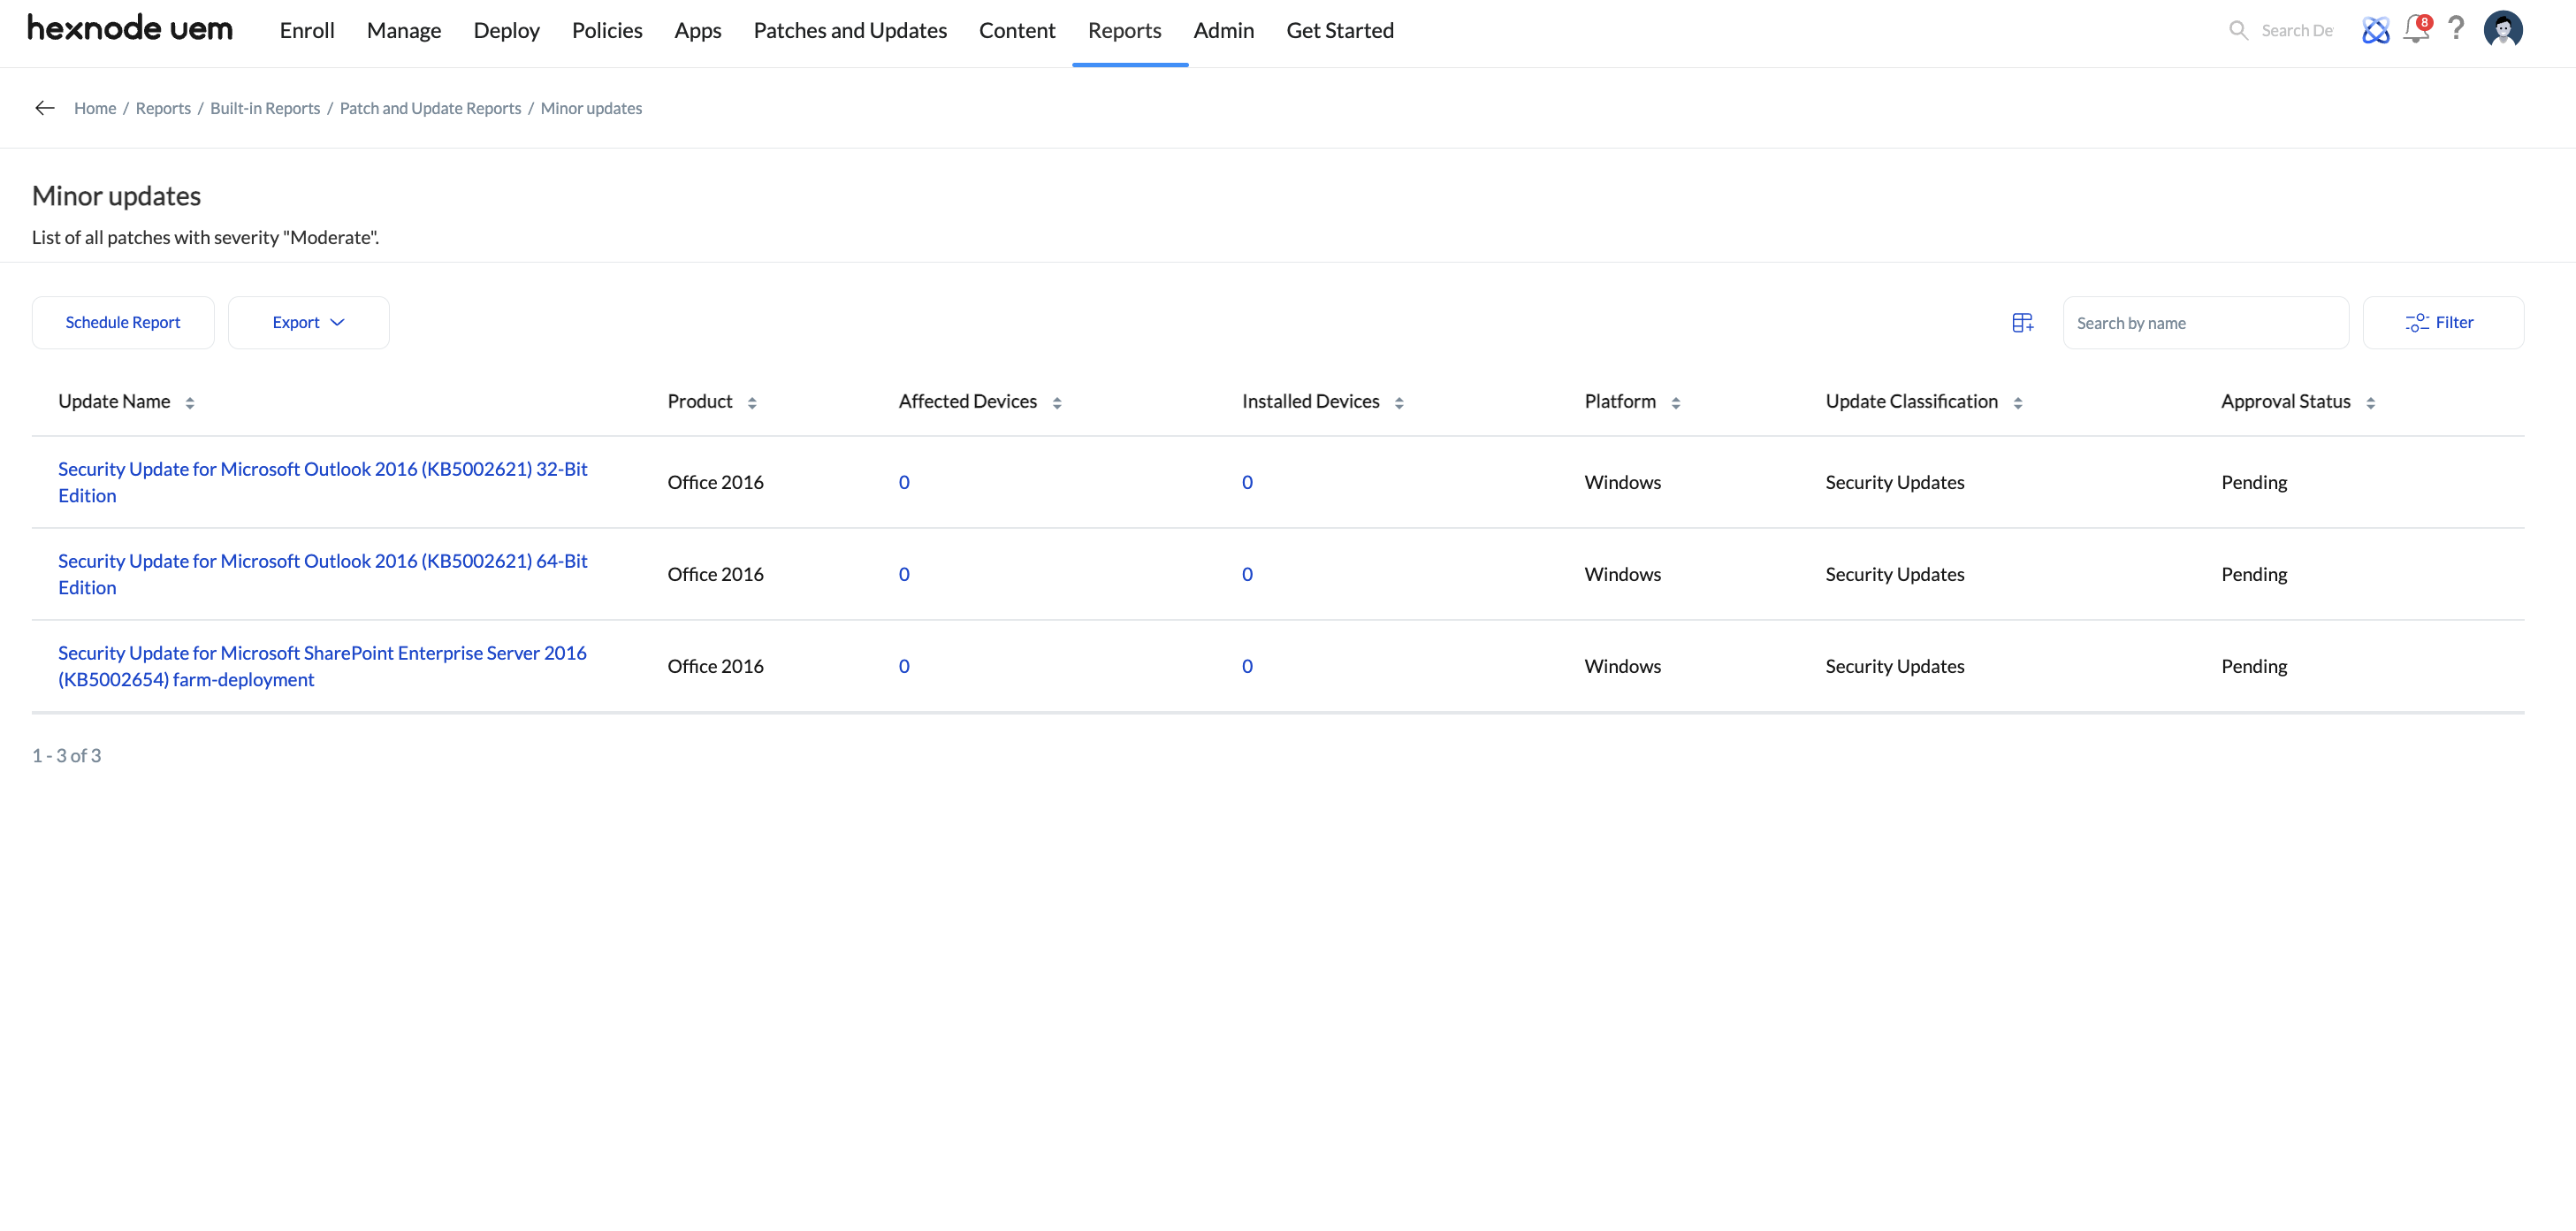
Task: Open SharePoint Enterprise Server KB5002654 update
Action: [322, 666]
